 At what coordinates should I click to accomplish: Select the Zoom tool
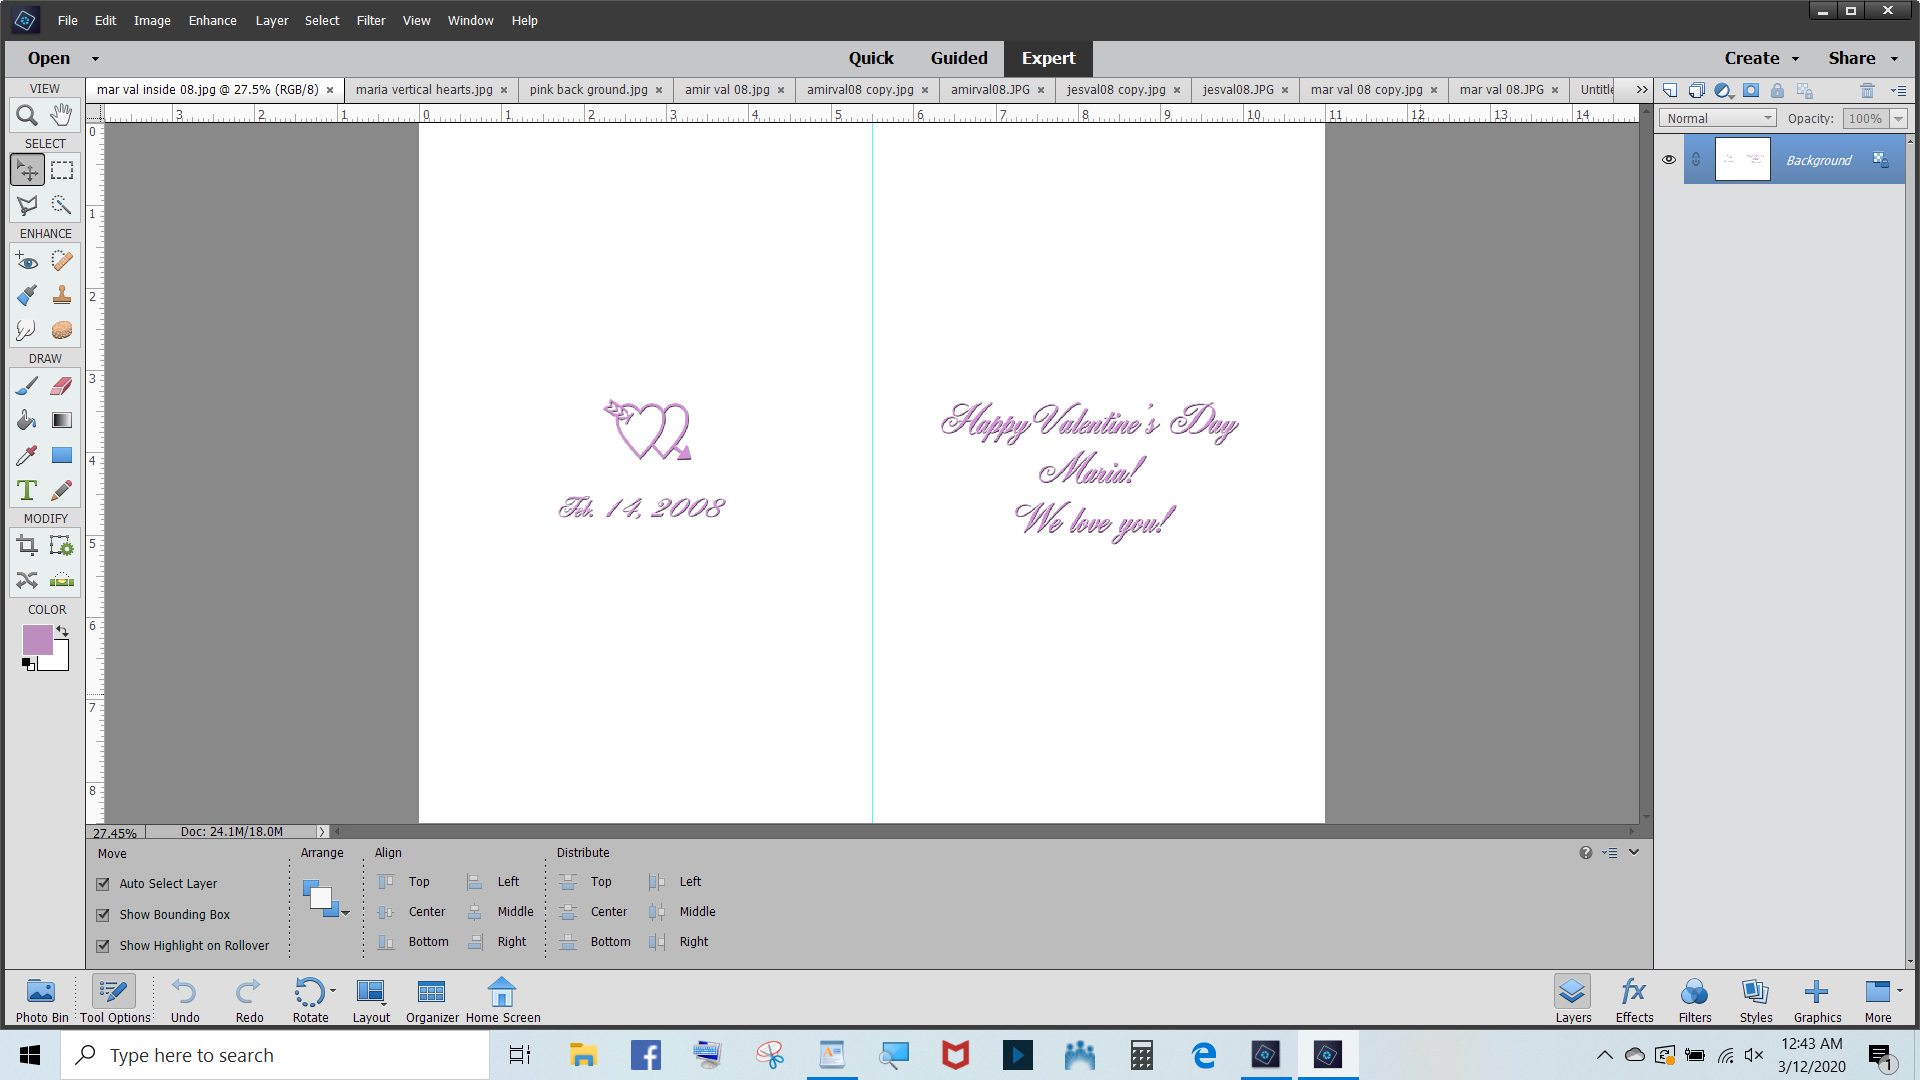[x=27, y=115]
